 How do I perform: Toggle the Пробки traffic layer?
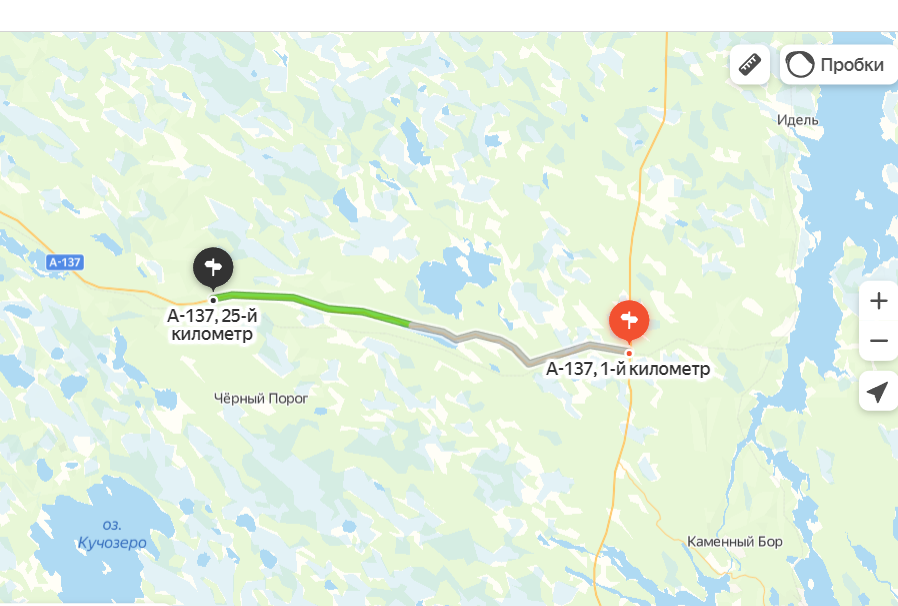(x=839, y=65)
